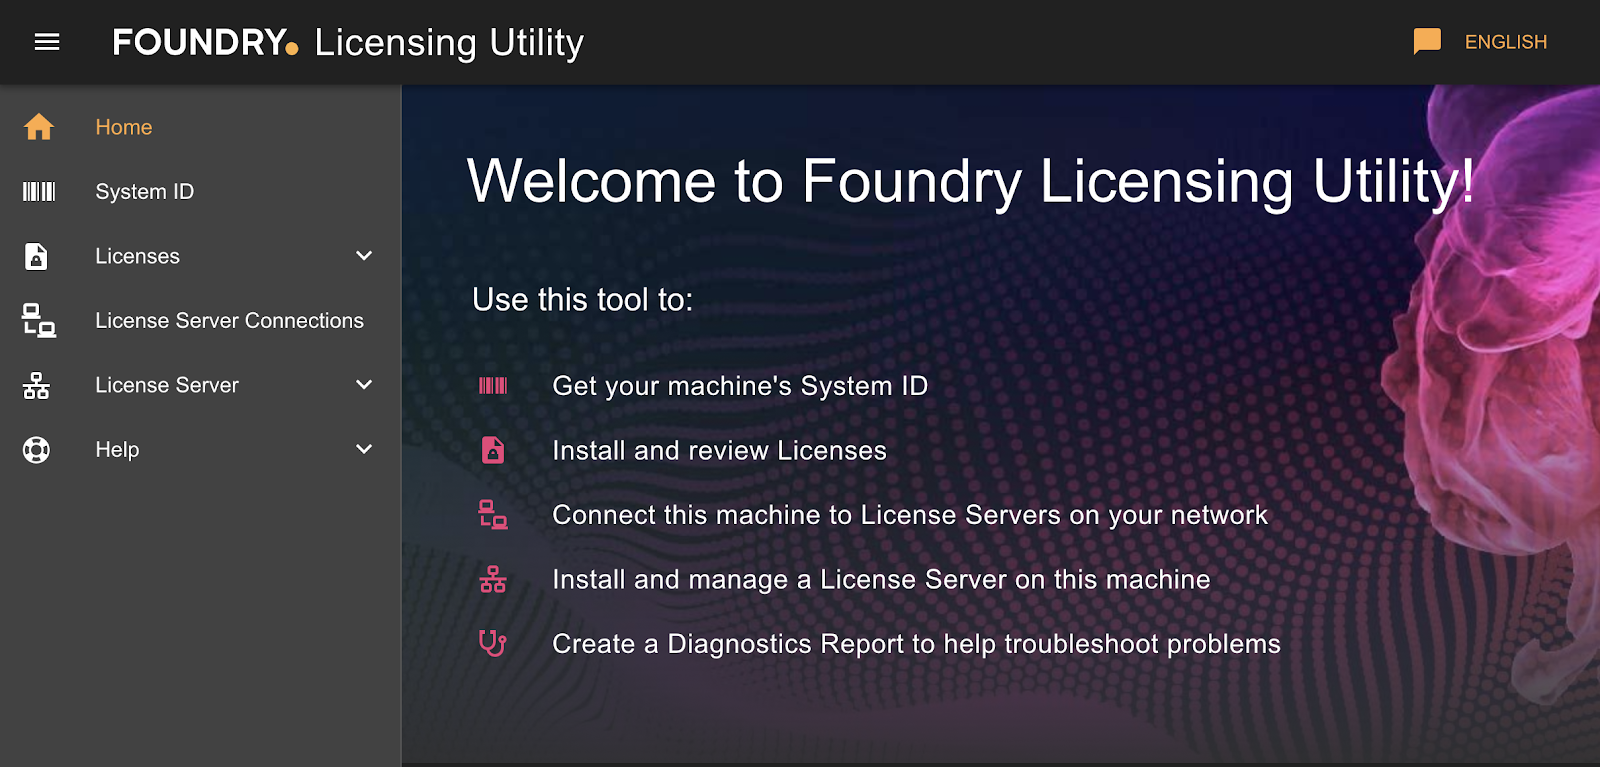Click 'Create a Diagnostics Report' line
The width and height of the screenshot is (1600, 767).
coord(915,644)
